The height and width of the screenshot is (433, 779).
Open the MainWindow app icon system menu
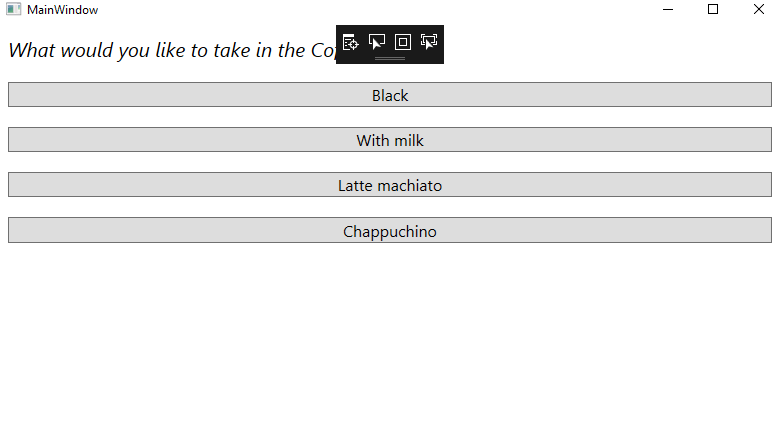point(13,9)
